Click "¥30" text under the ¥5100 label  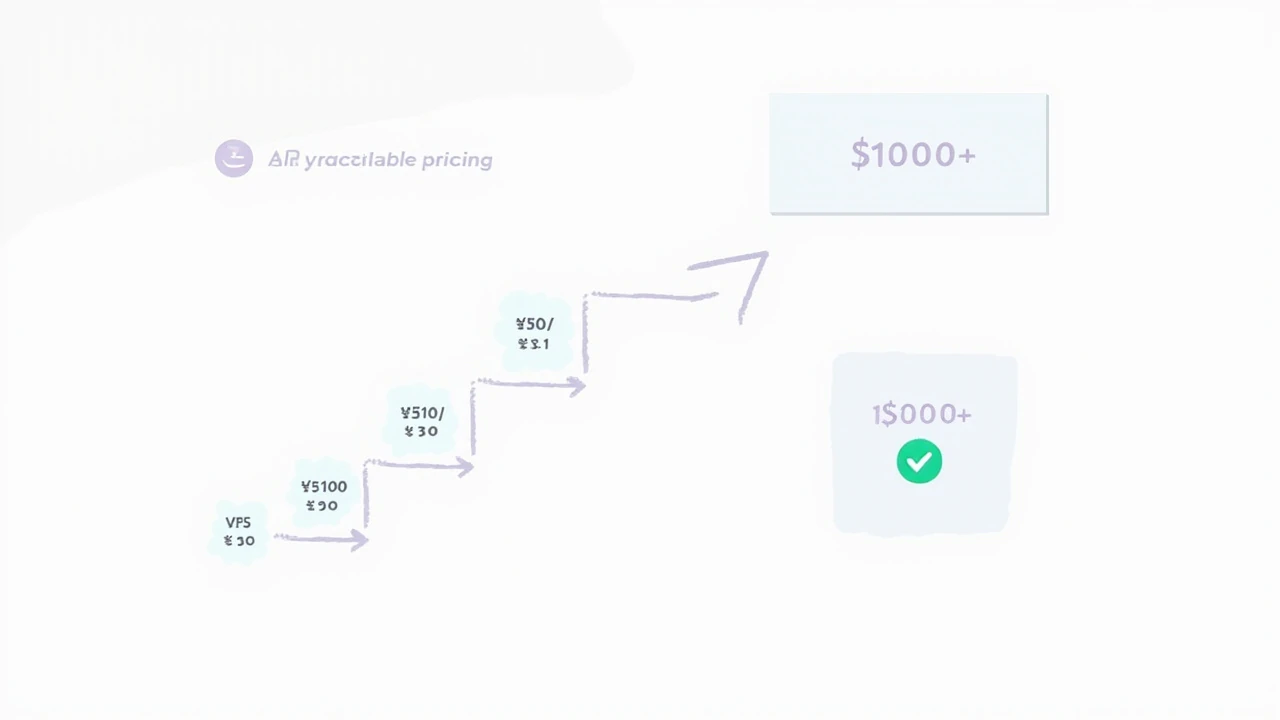click(322, 506)
